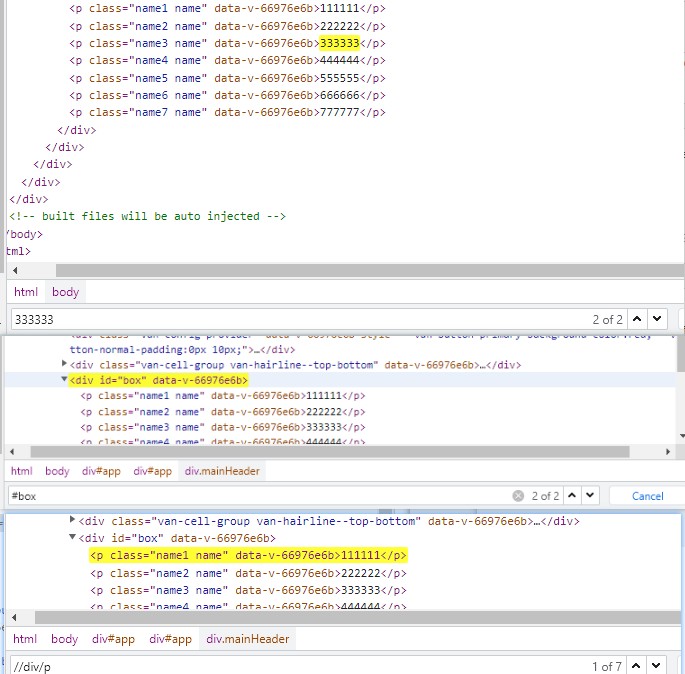
Task: Click the middle panel horizontal scrollbar
Action: pos(330,452)
